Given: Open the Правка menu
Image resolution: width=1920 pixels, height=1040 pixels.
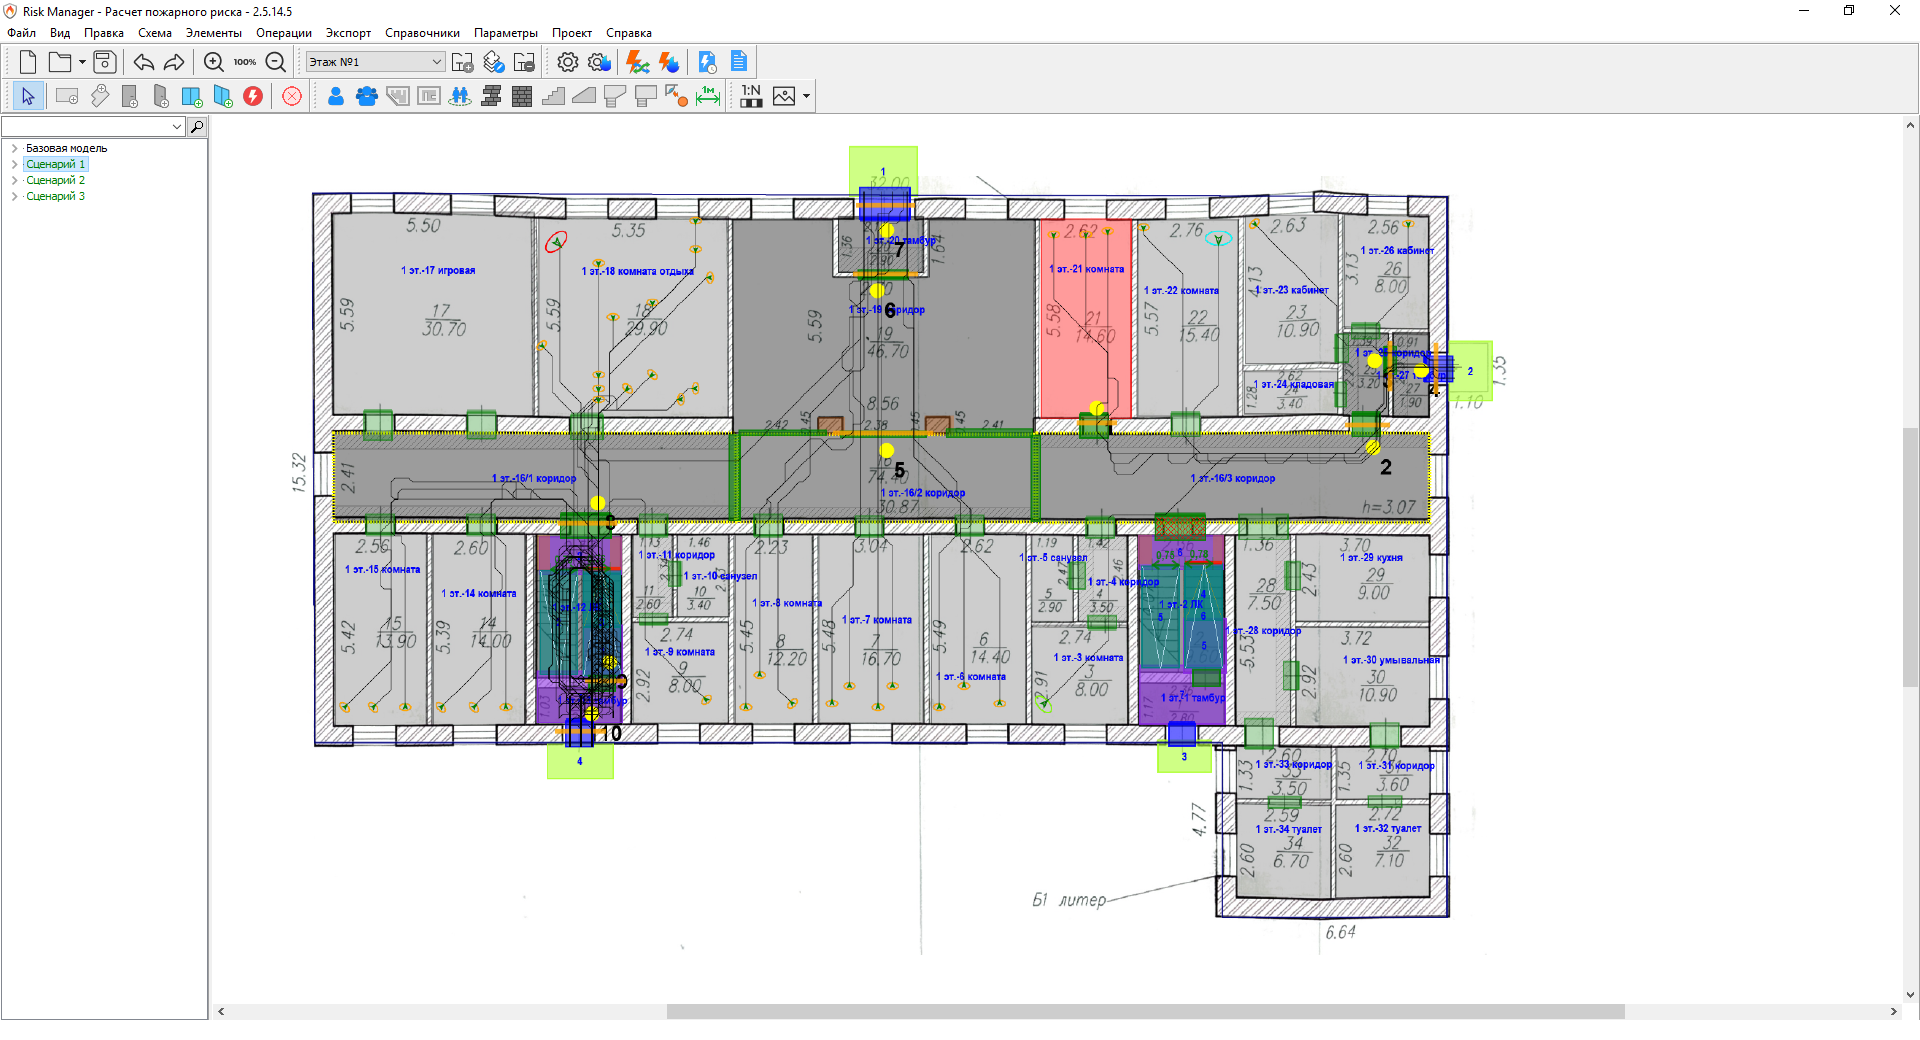Looking at the screenshot, I should coord(104,33).
